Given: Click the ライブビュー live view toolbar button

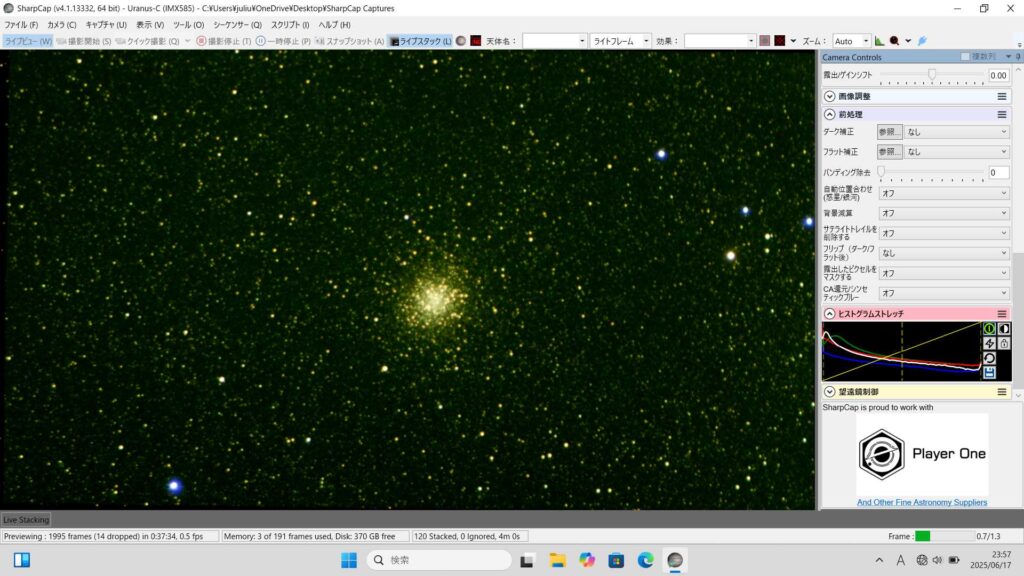Looking at the screenshot, I should (x=27, y=41).
